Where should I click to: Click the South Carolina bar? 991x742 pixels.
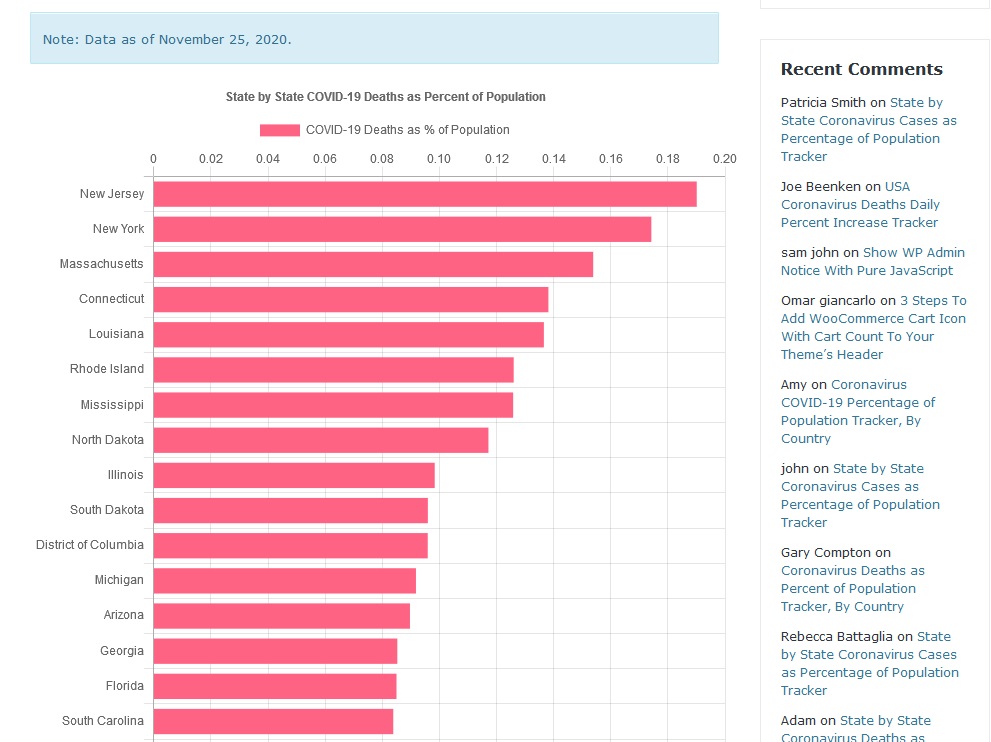(274, 722)
